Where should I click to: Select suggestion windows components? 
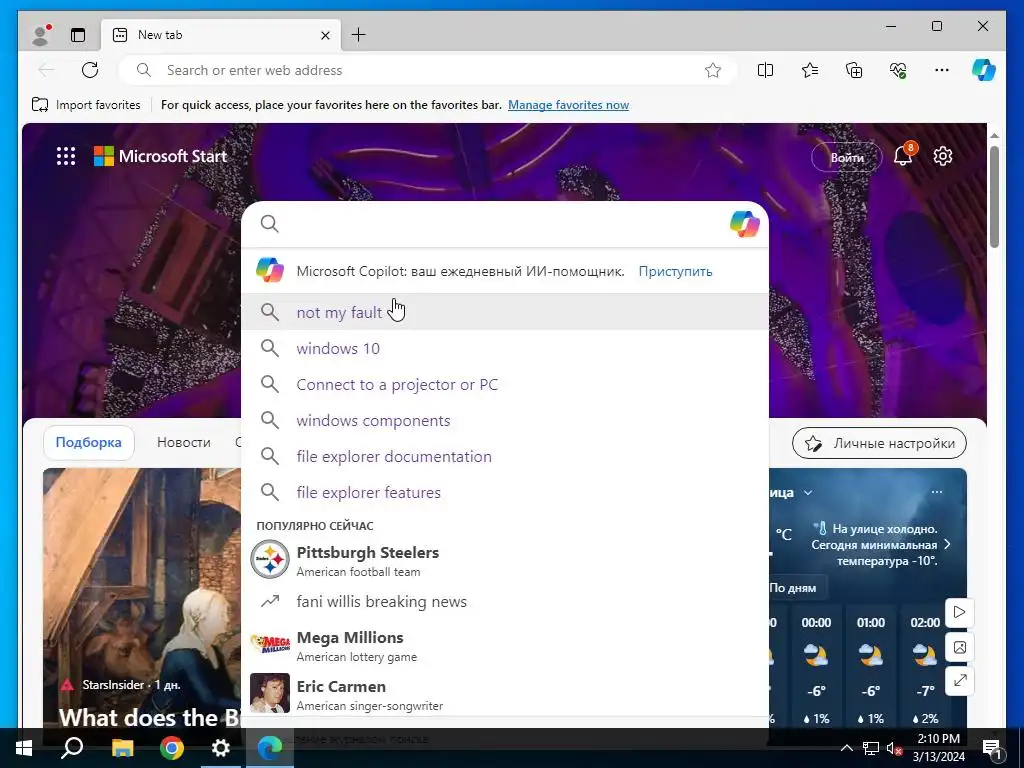click(505, 420)
